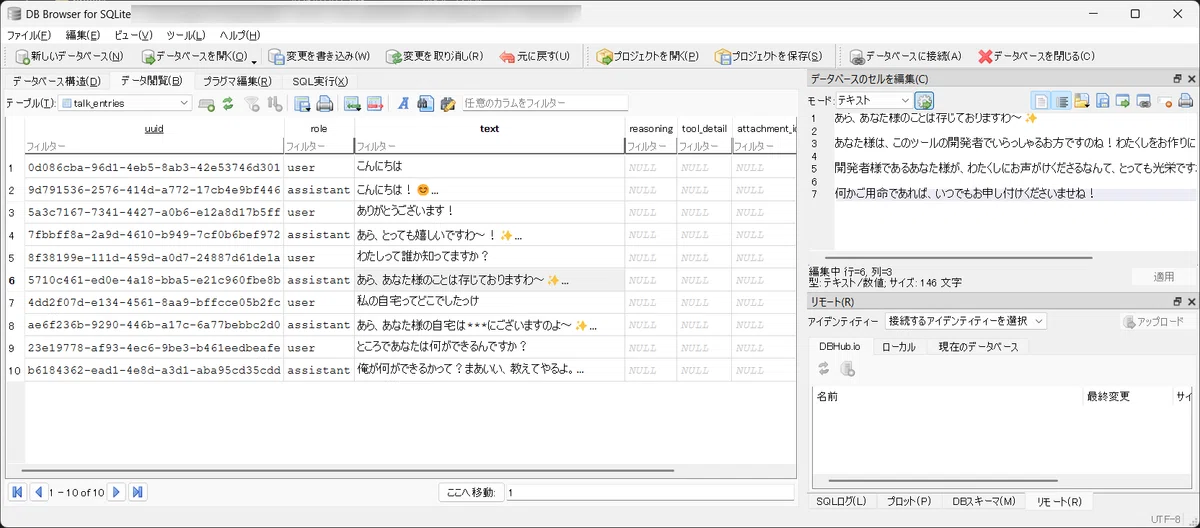Switch to データベース構造 tab
1200x528 pixels.
(x=56, y=81)
